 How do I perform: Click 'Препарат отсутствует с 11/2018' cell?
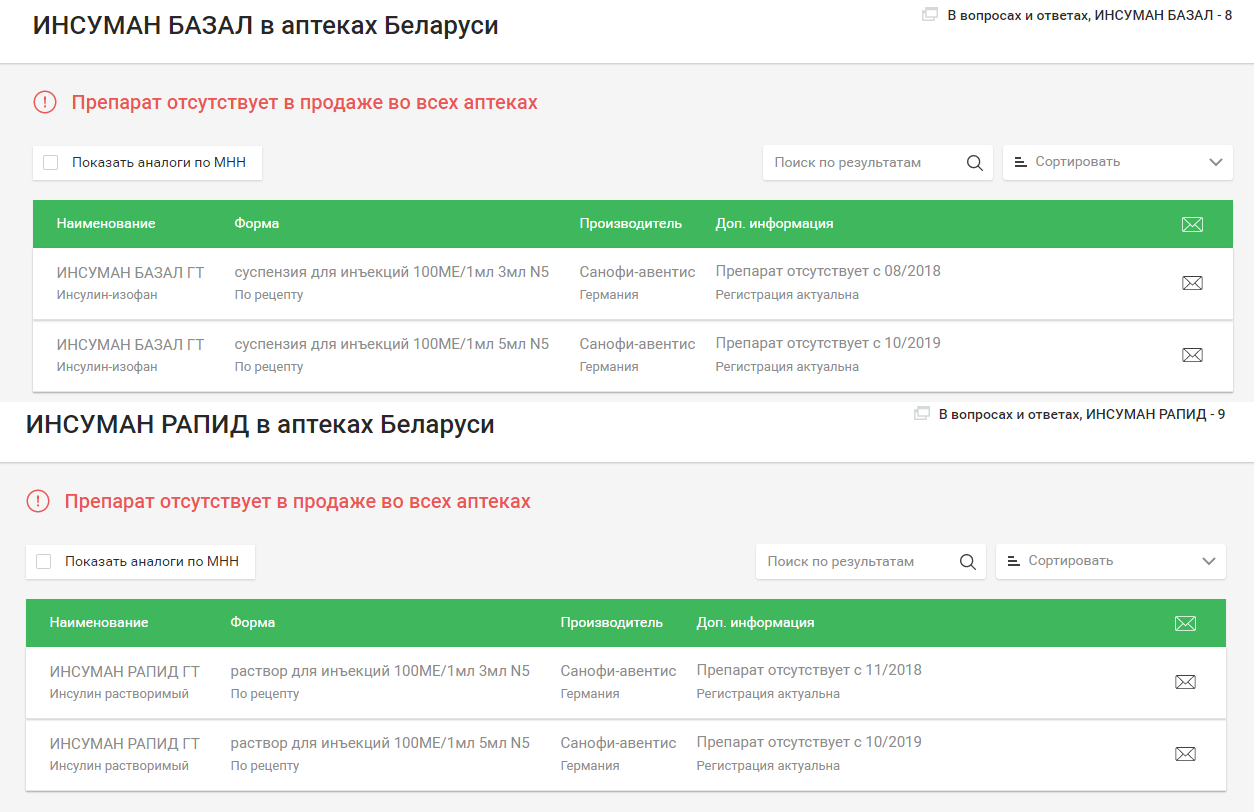[809, 670]
